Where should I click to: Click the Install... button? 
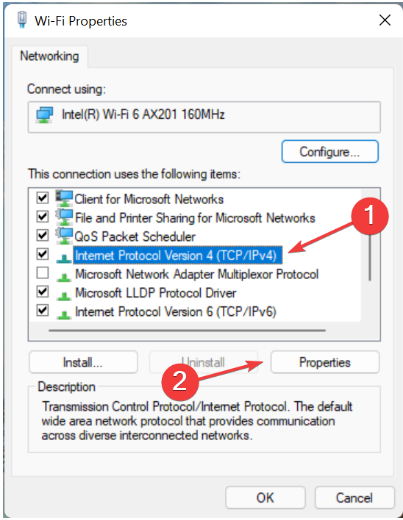click(x=83, y=362)
